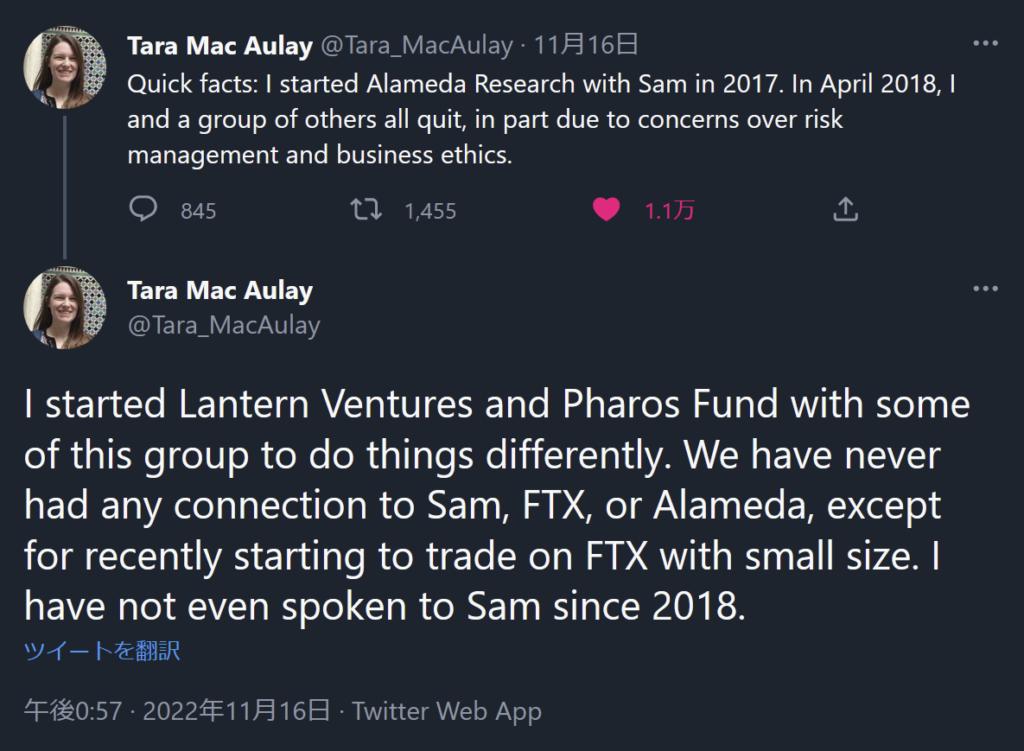This screenshot has width=1024, height=751.
Task: Click the Twitter Web App source label
Action: pyautogui.click(x=446, y=711)
